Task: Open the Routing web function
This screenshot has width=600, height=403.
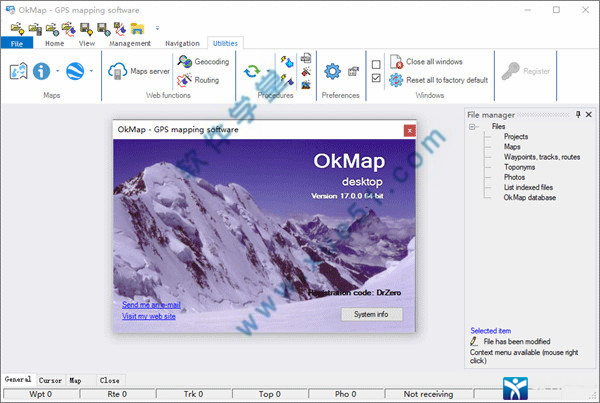Action: pyautogui.click(x=198, y=80)
